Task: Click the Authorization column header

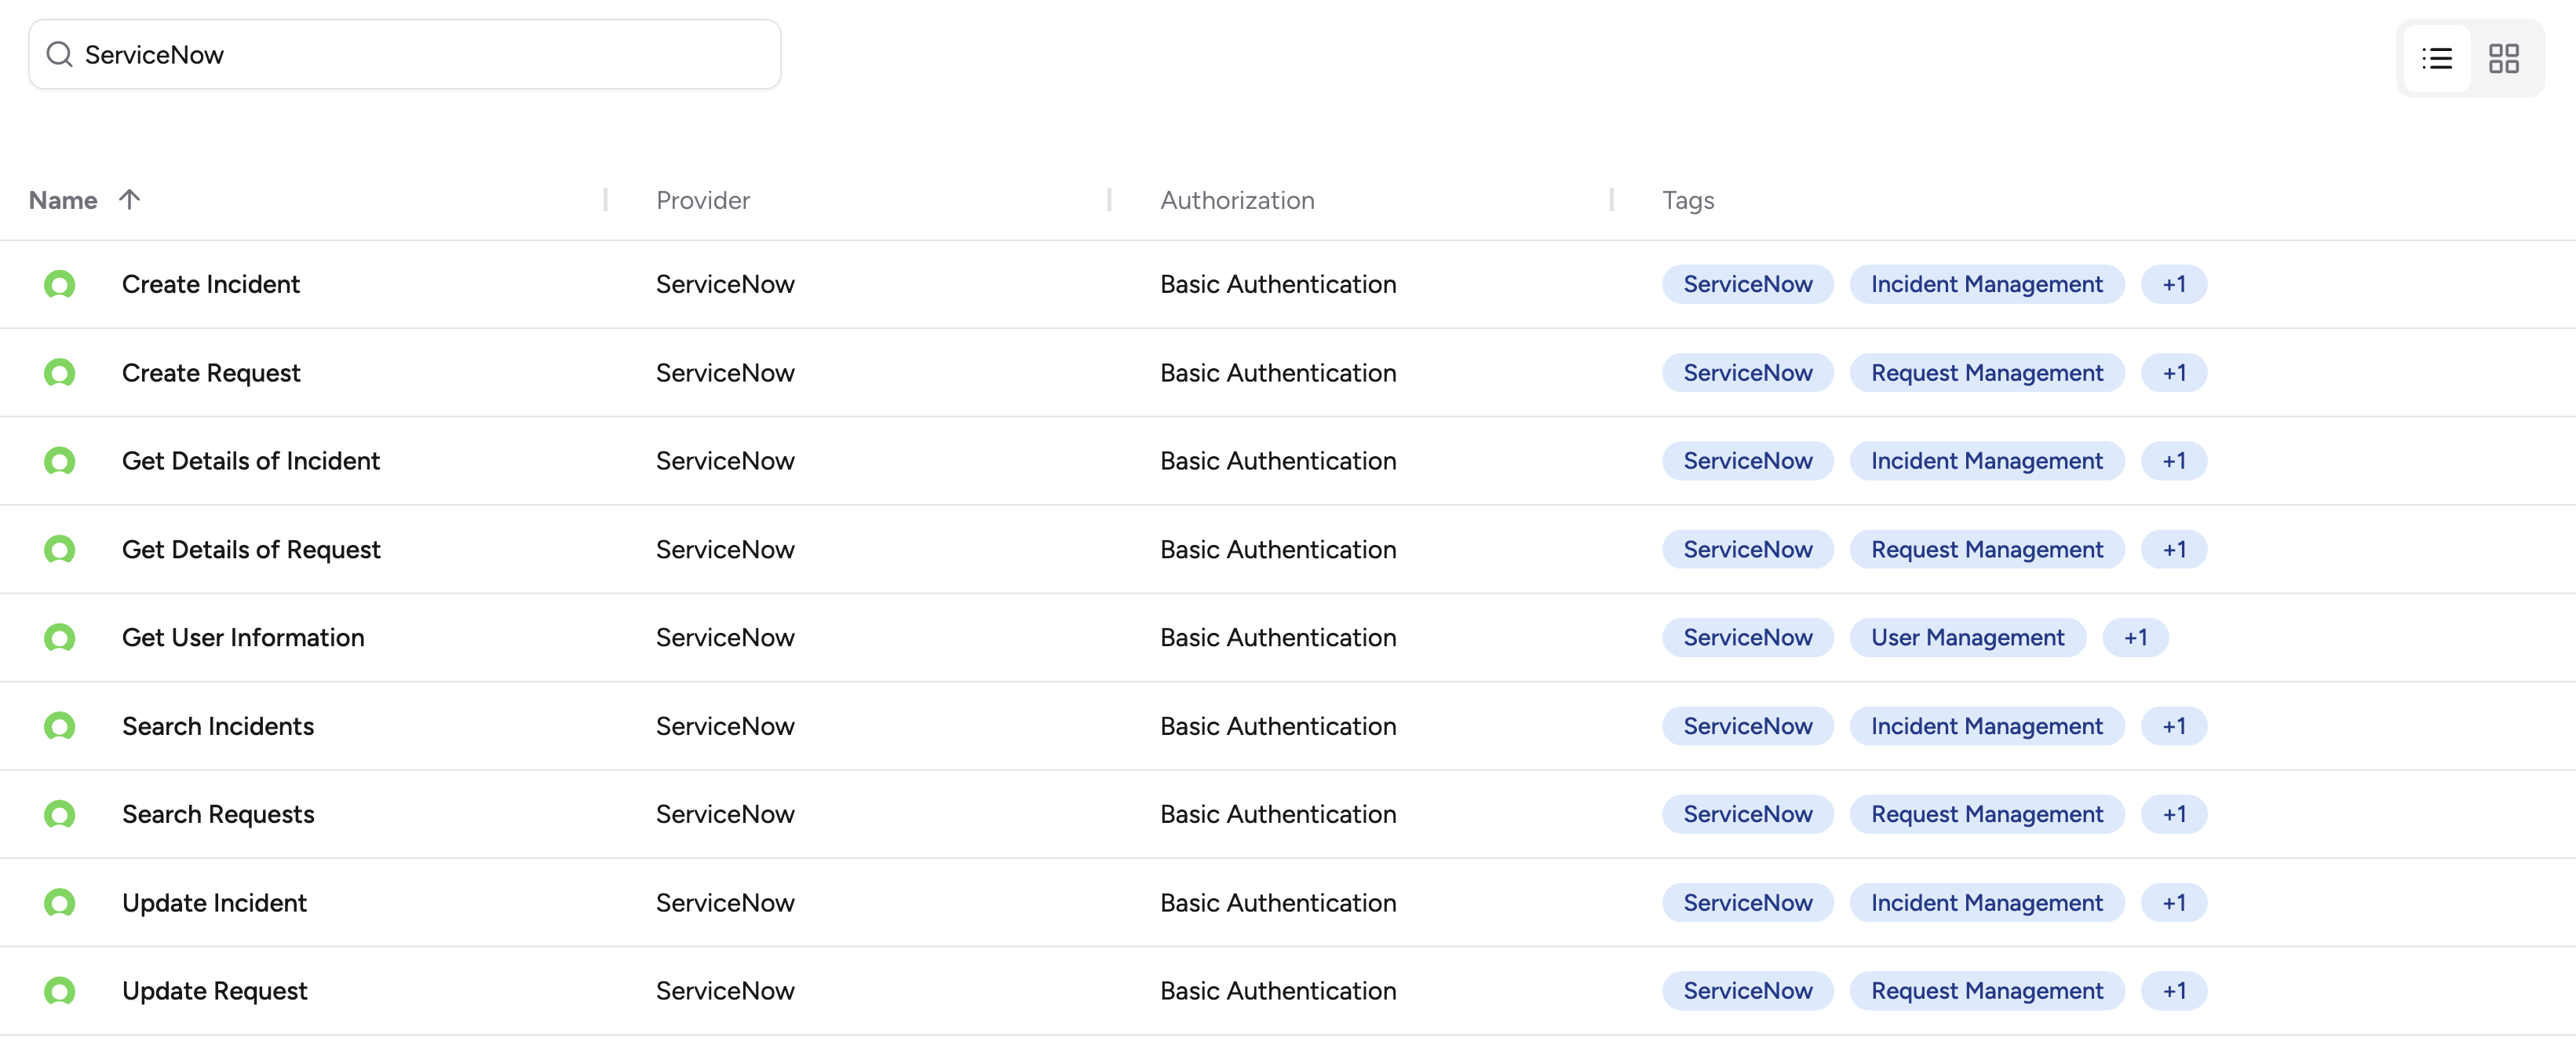Action: tap(1237, 200)
